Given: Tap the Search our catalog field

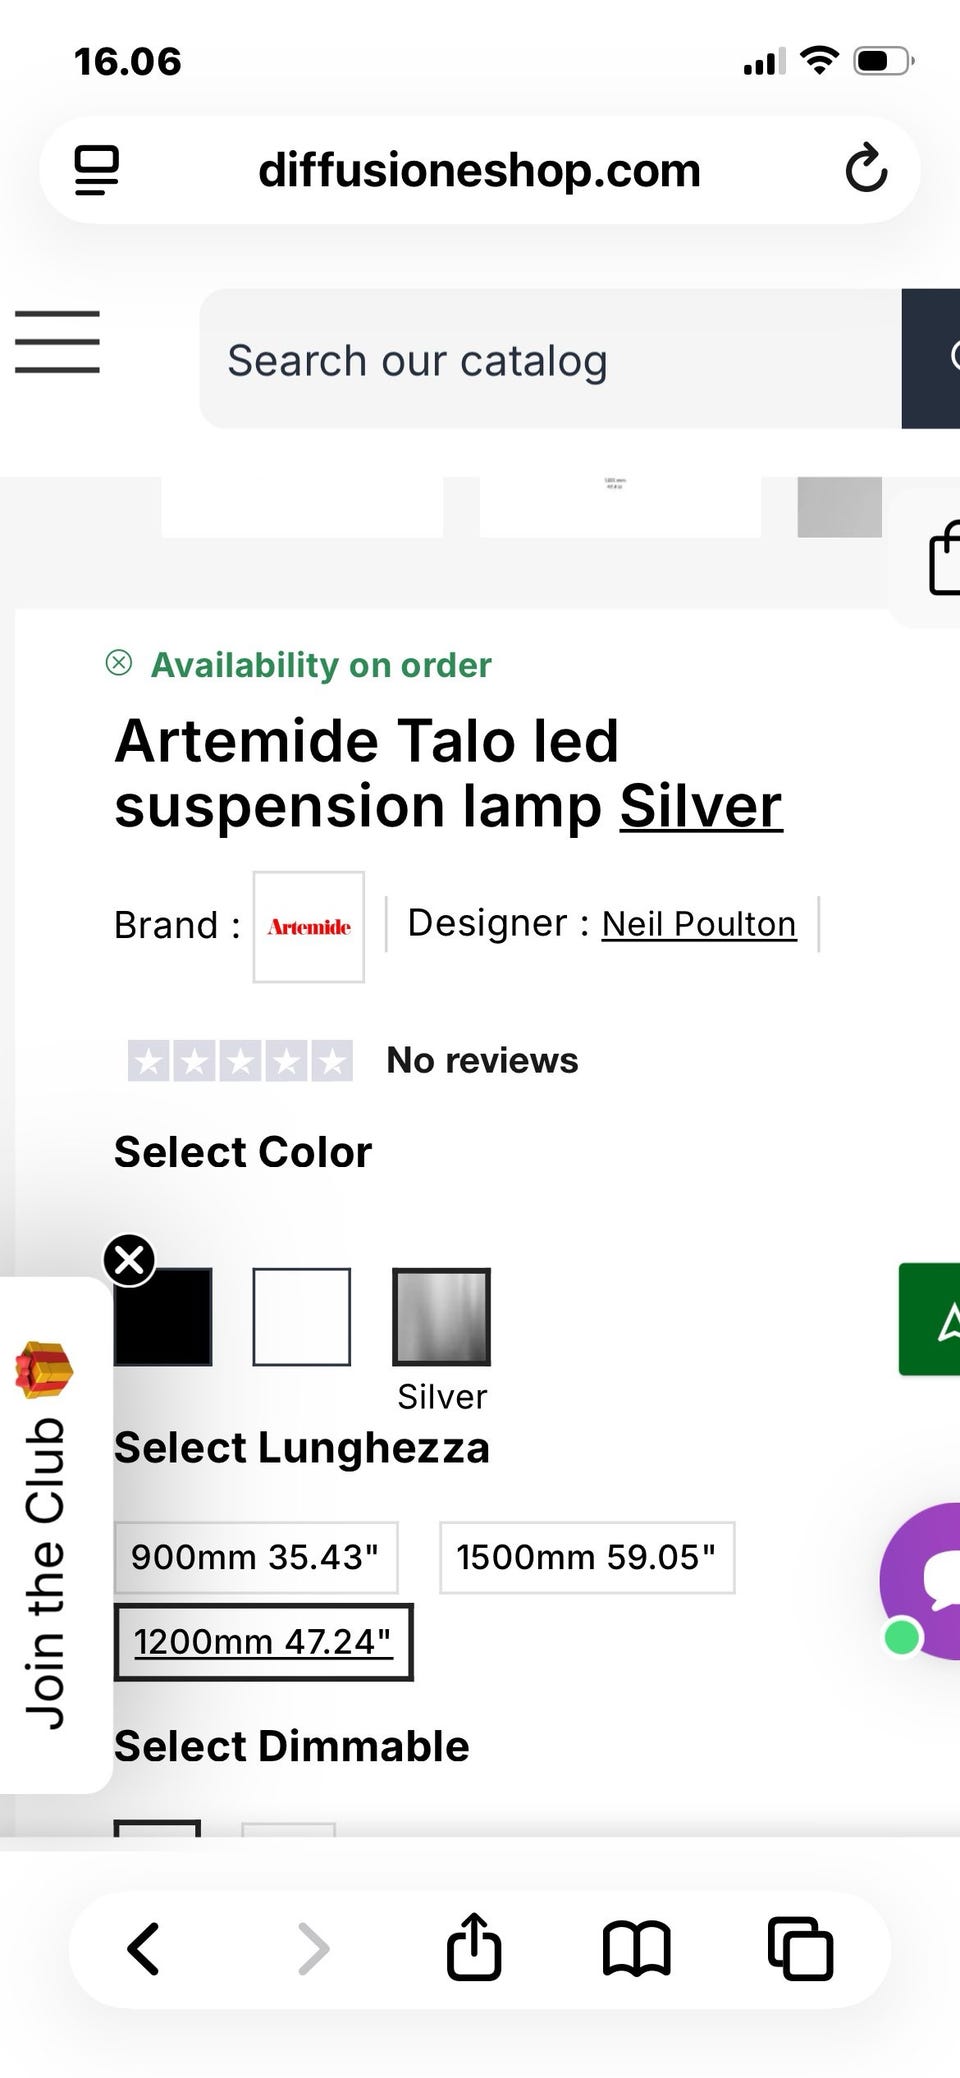Looking at the screenshot, I should tap(548, 360).
